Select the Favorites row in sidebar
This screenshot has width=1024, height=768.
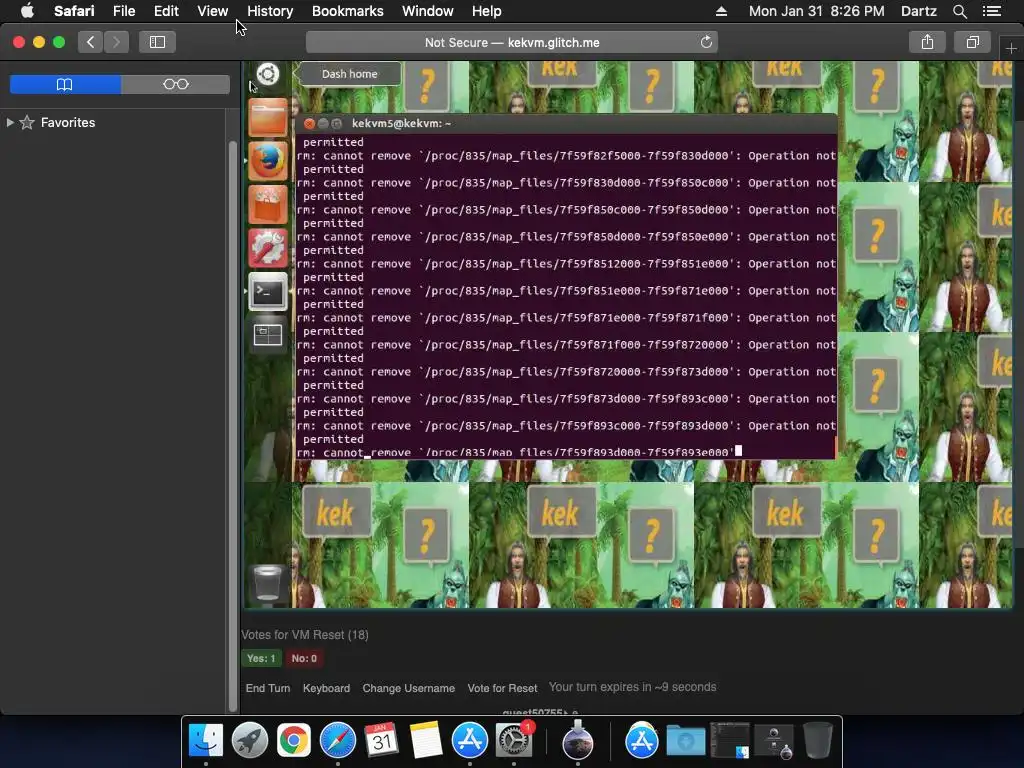pyautogui.click(x=114, y=122)
